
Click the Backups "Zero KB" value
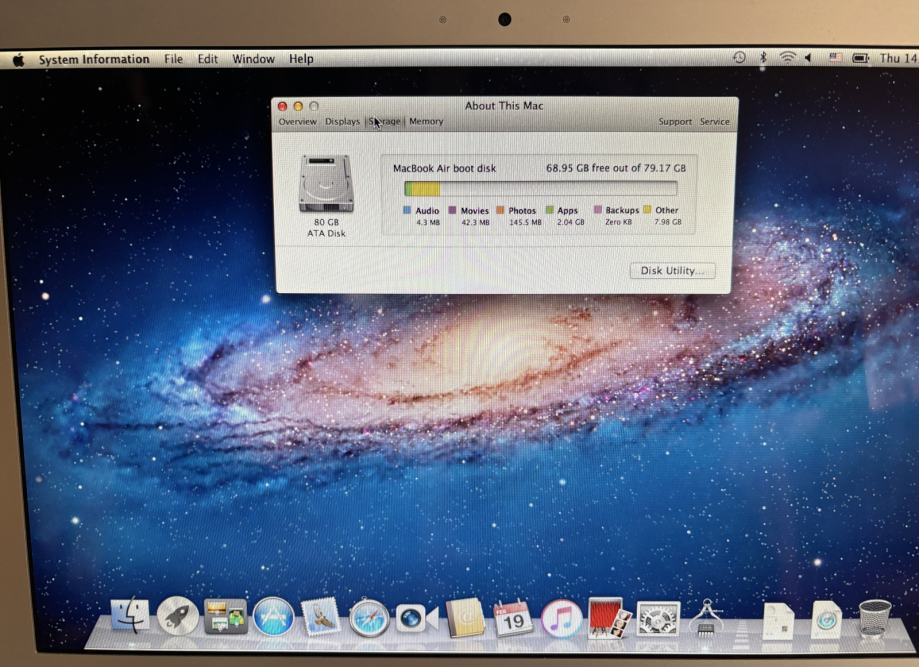click(618, 222)
